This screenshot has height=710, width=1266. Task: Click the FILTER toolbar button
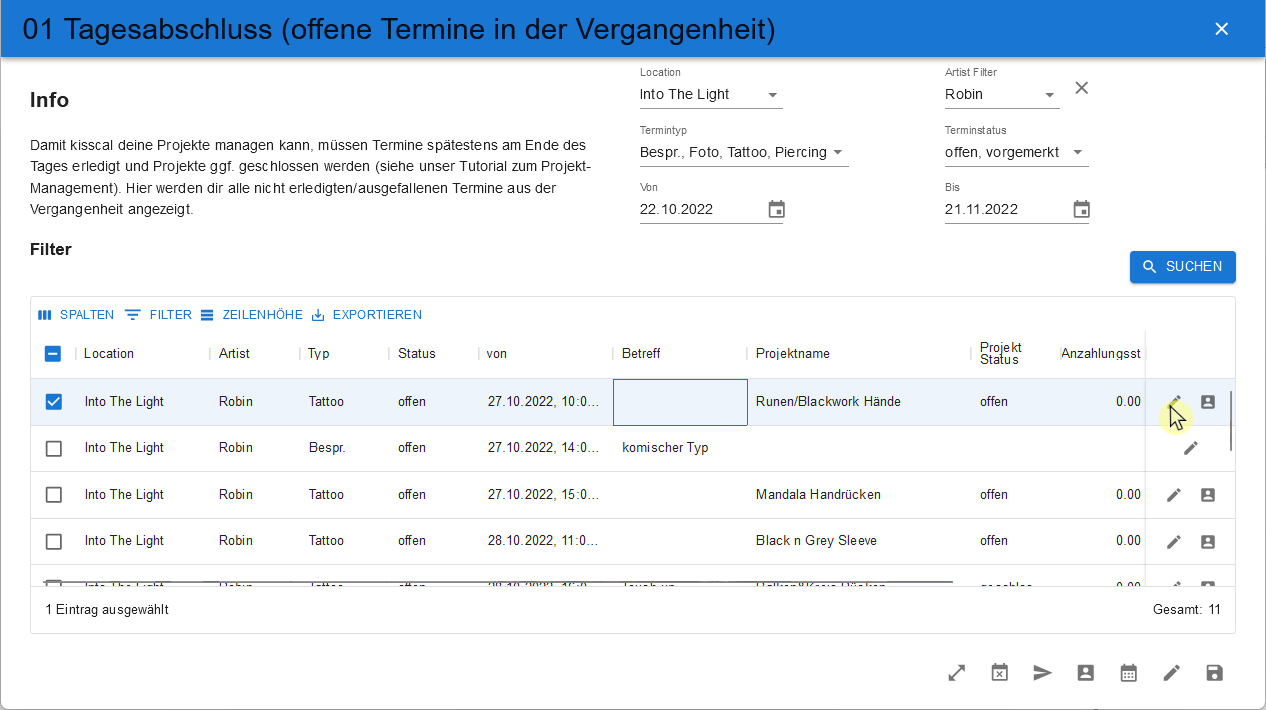(x=158, y=315)
